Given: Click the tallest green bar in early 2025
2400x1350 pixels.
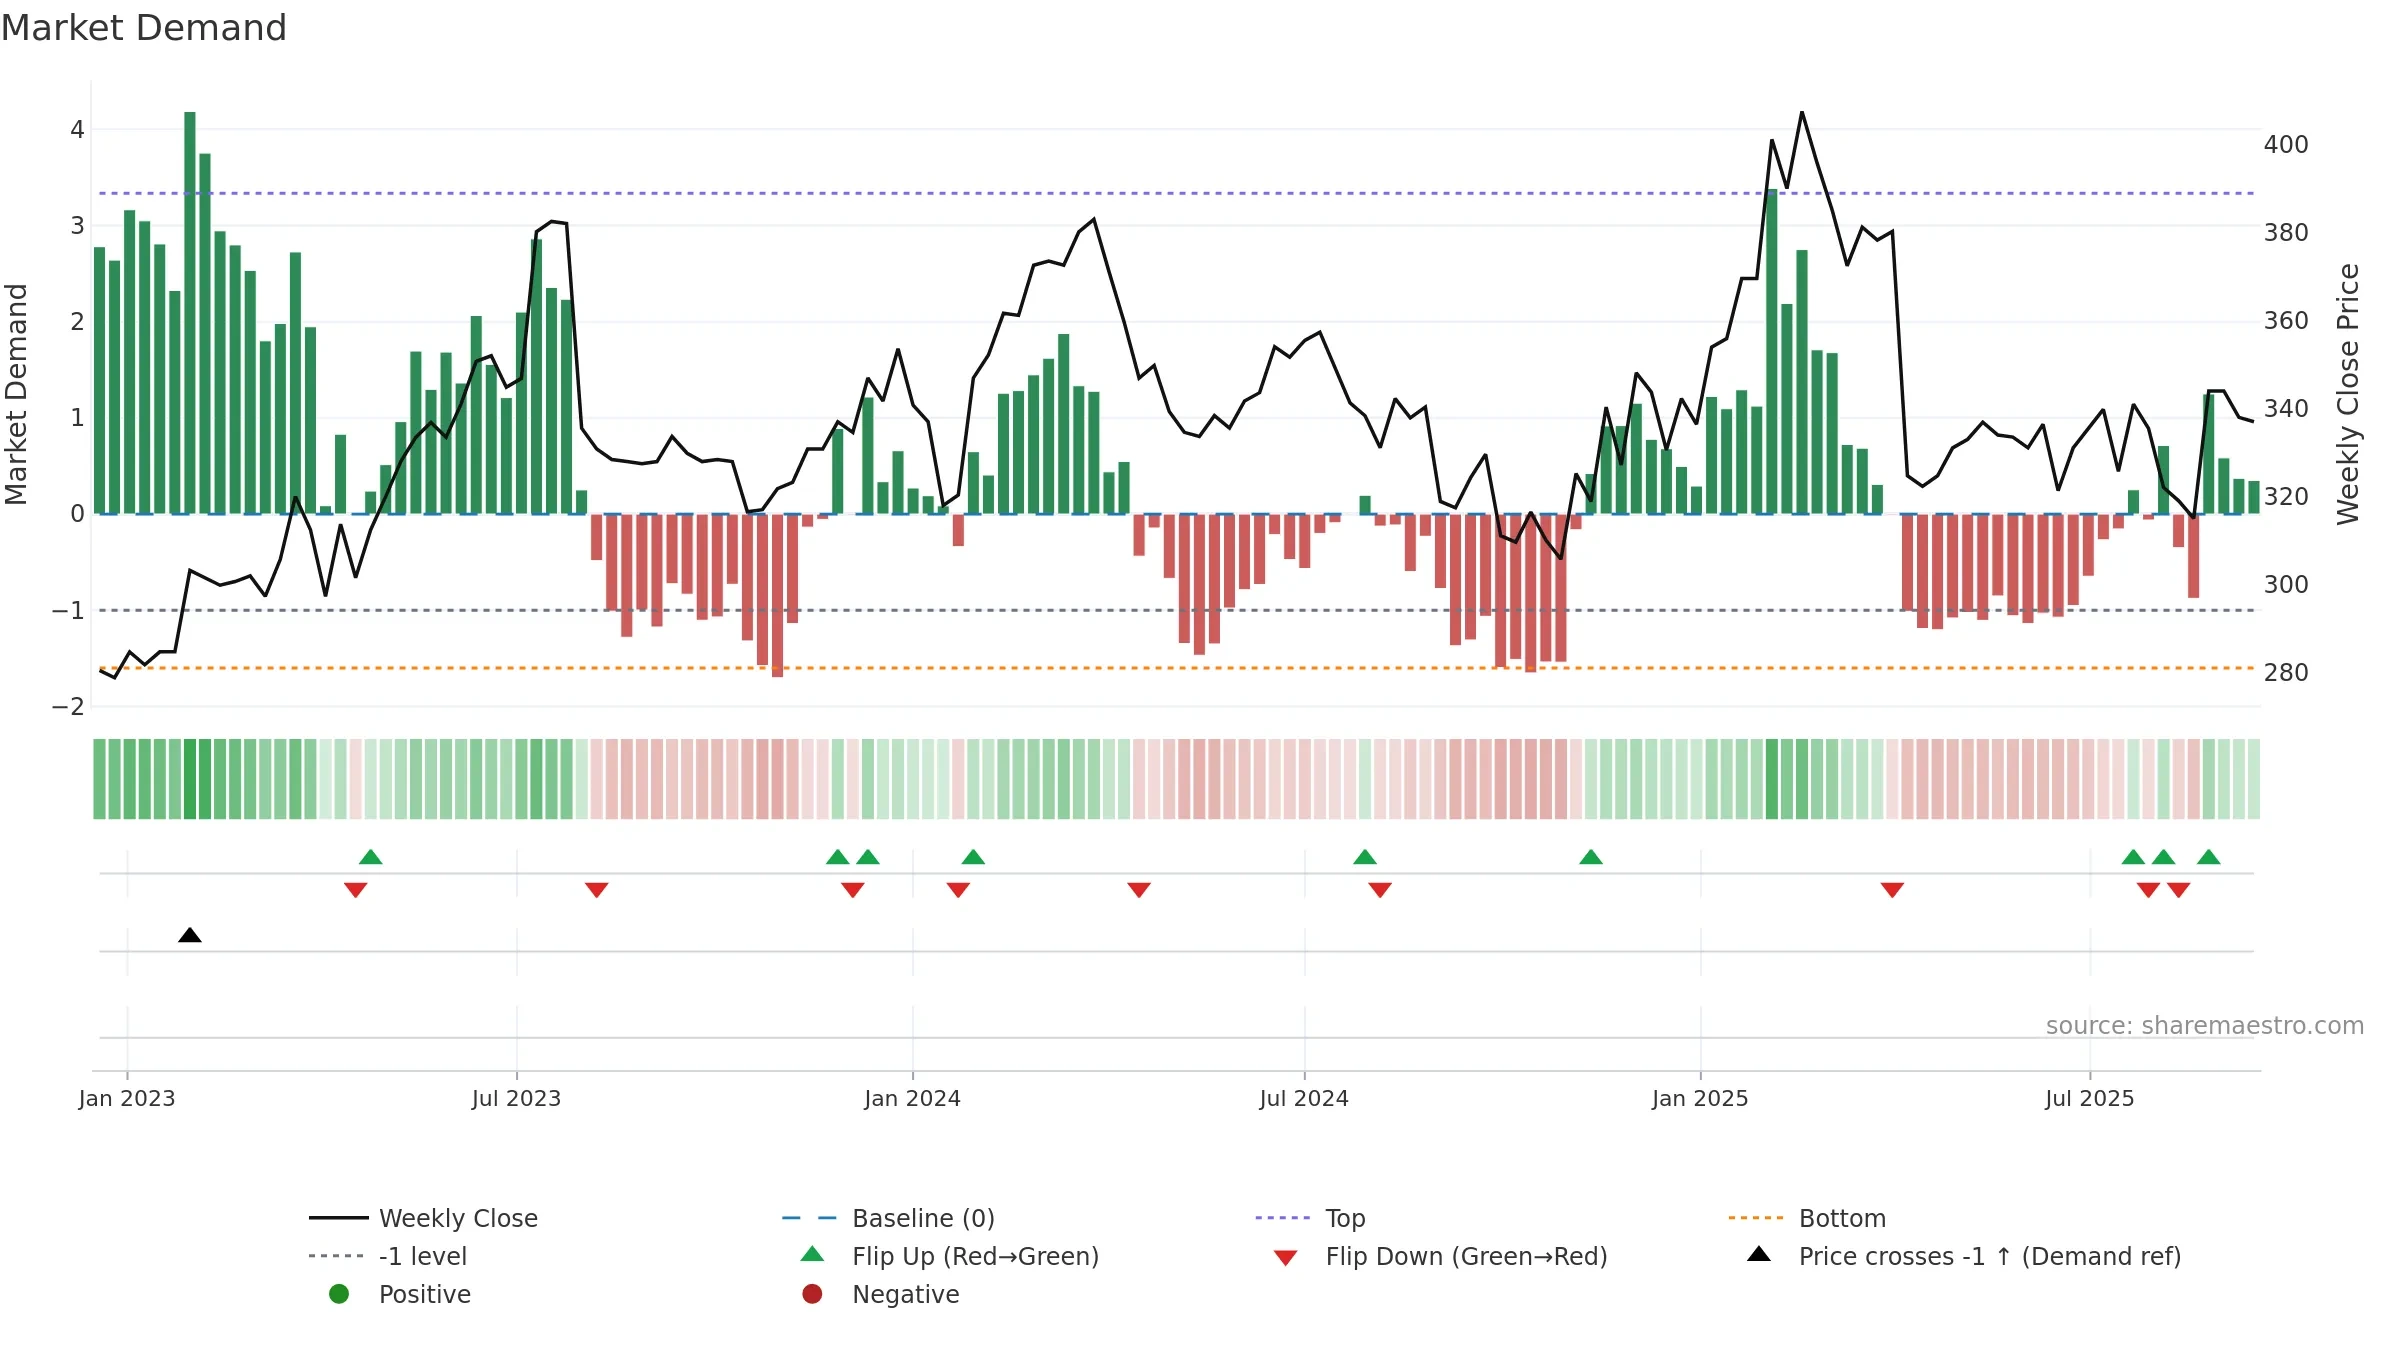Looking at the screenshot, I should tap(1772, 351).
